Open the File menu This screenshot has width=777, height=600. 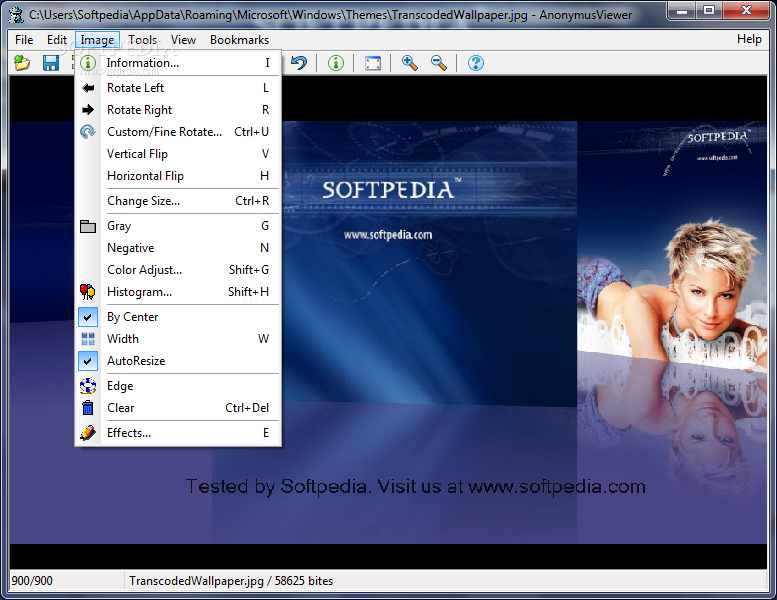click(x=24, y=40)
